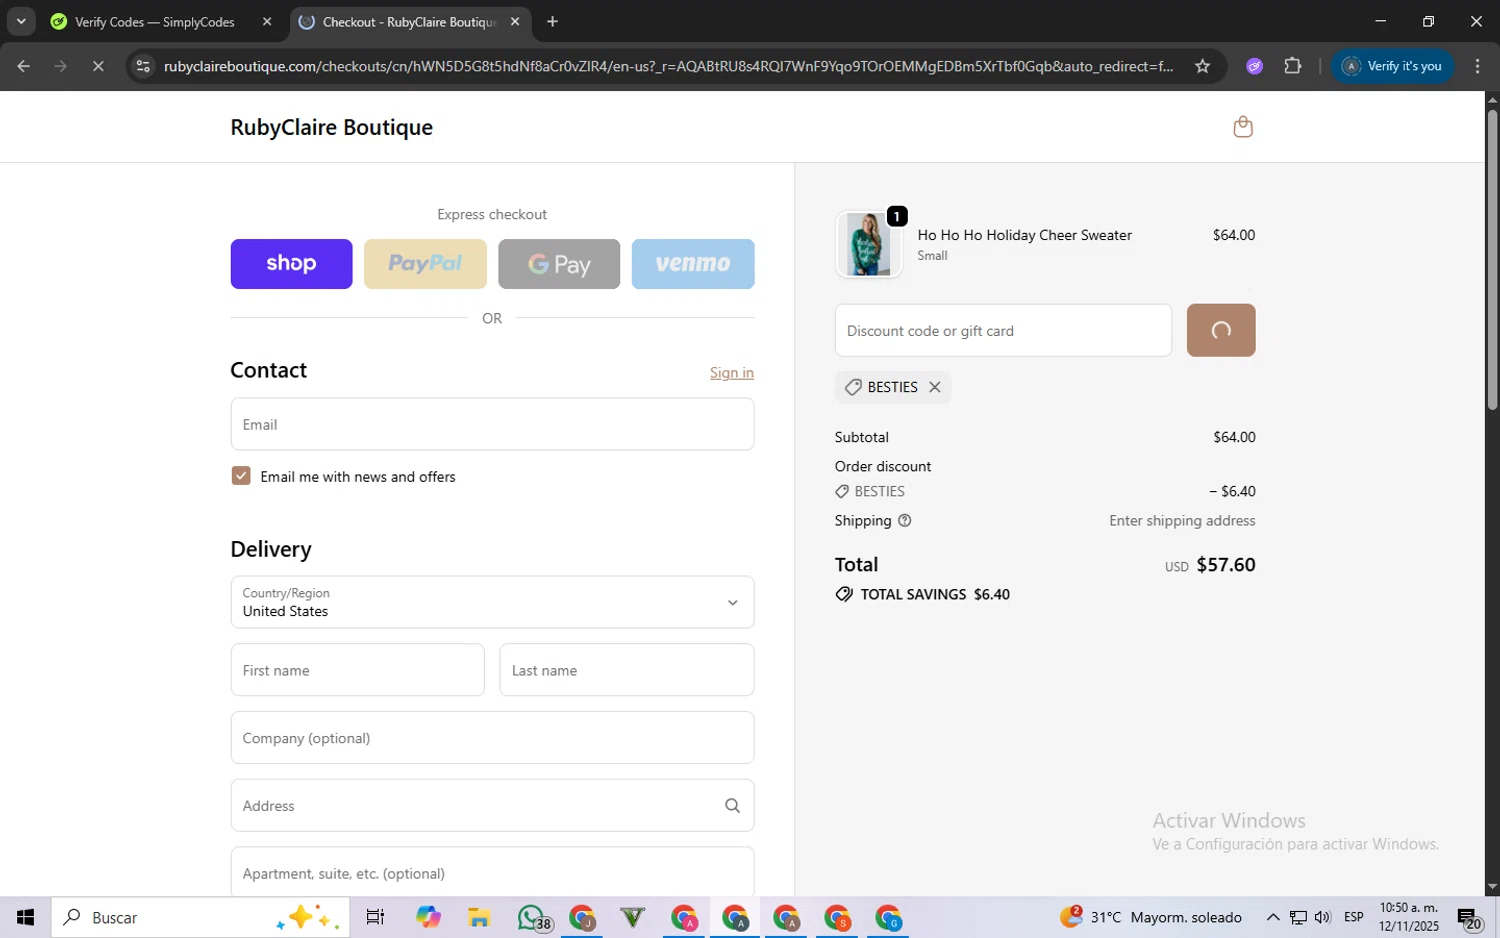The width and height of the screenshot is (1500, 938).
Task: Open WhatsApp from the taskbar
Action: [532, 917]
